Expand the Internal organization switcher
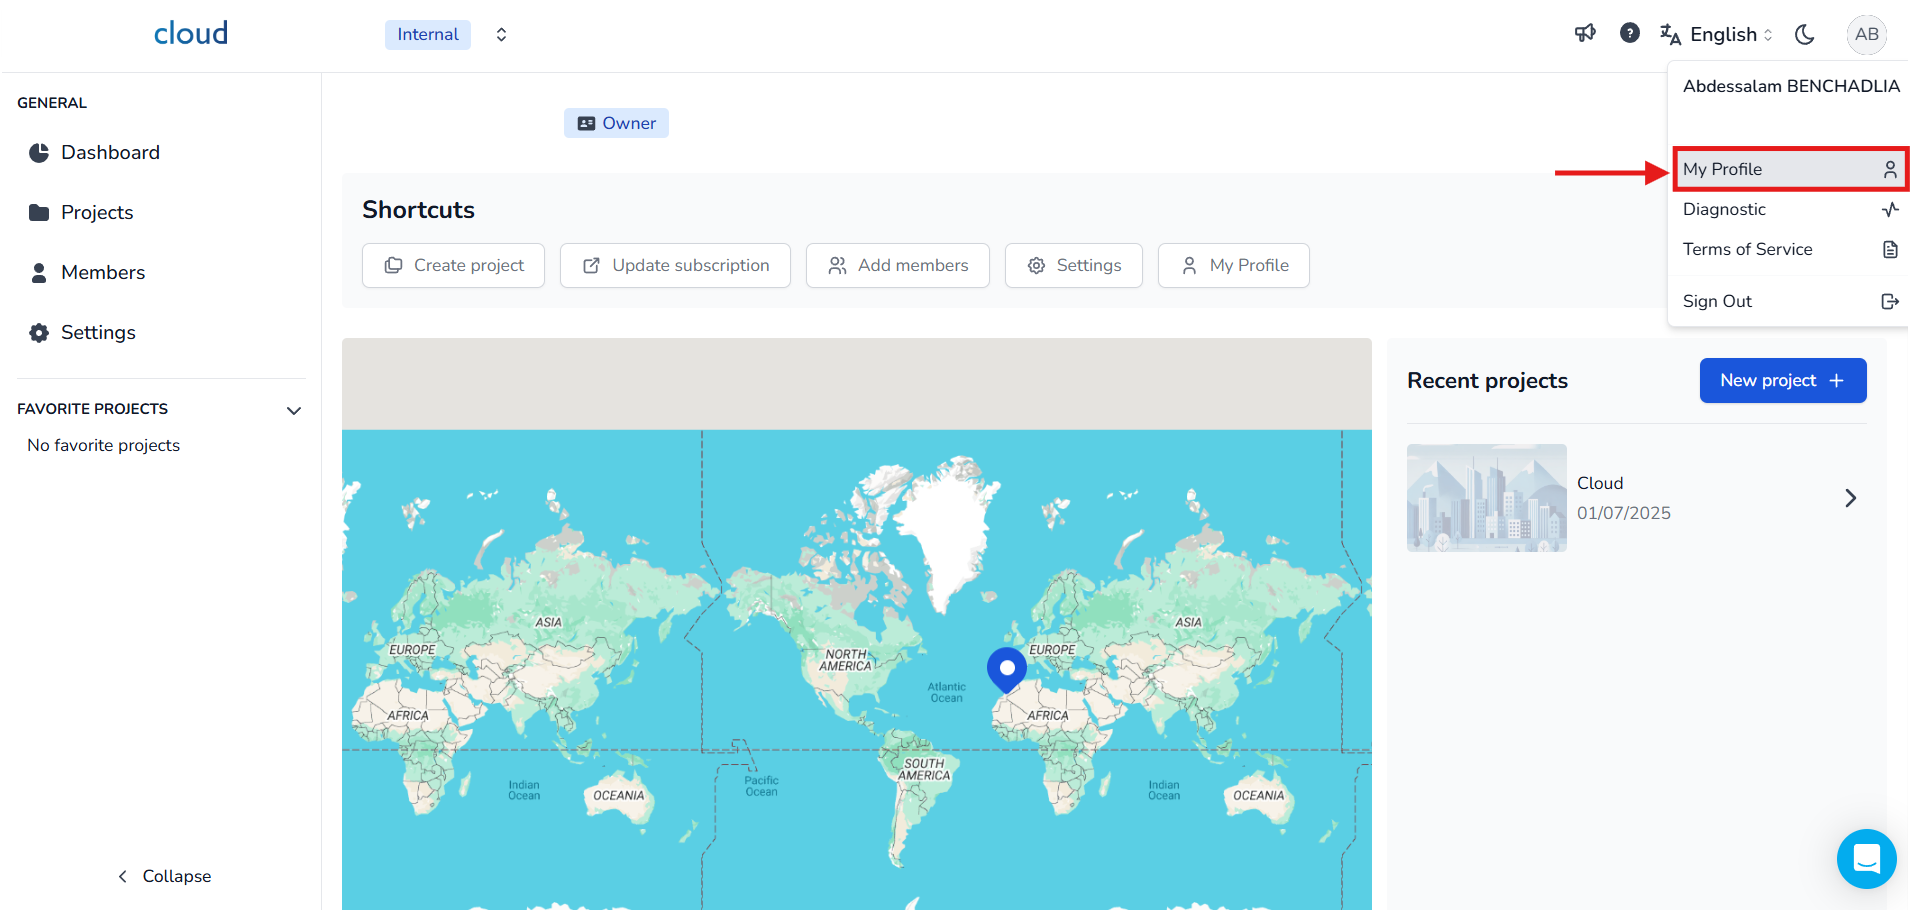 click(501, 35)
